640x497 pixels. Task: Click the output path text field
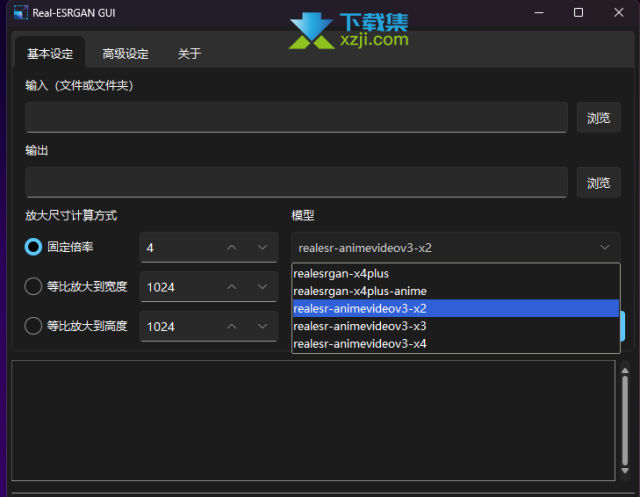tap(296, 182)
